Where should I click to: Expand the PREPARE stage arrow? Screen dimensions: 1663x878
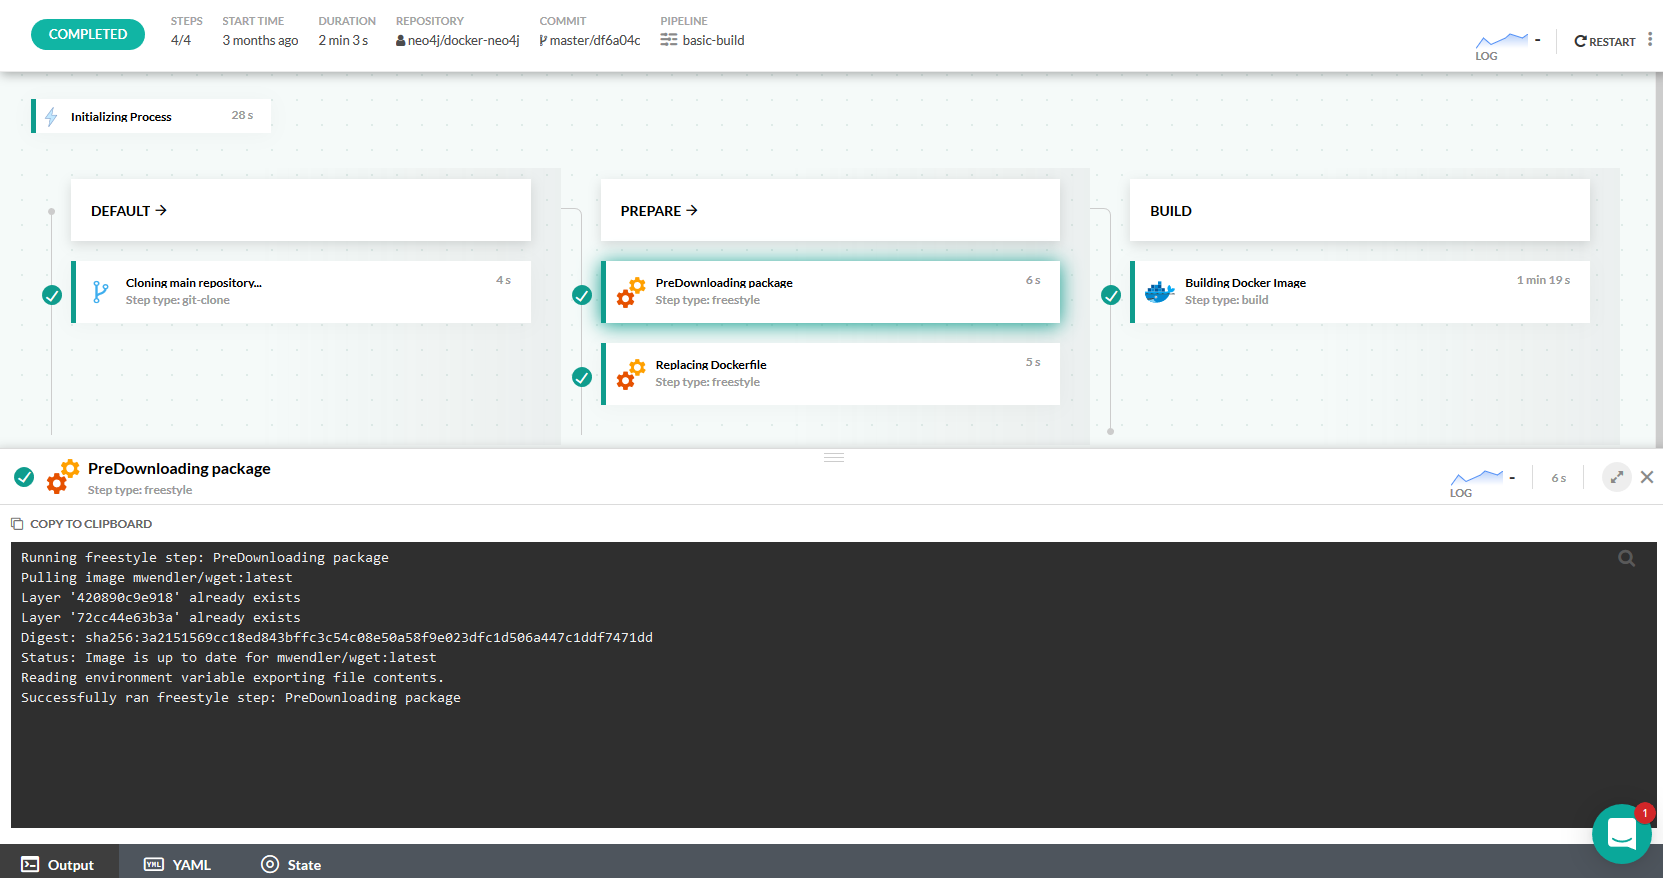point(692,211)
